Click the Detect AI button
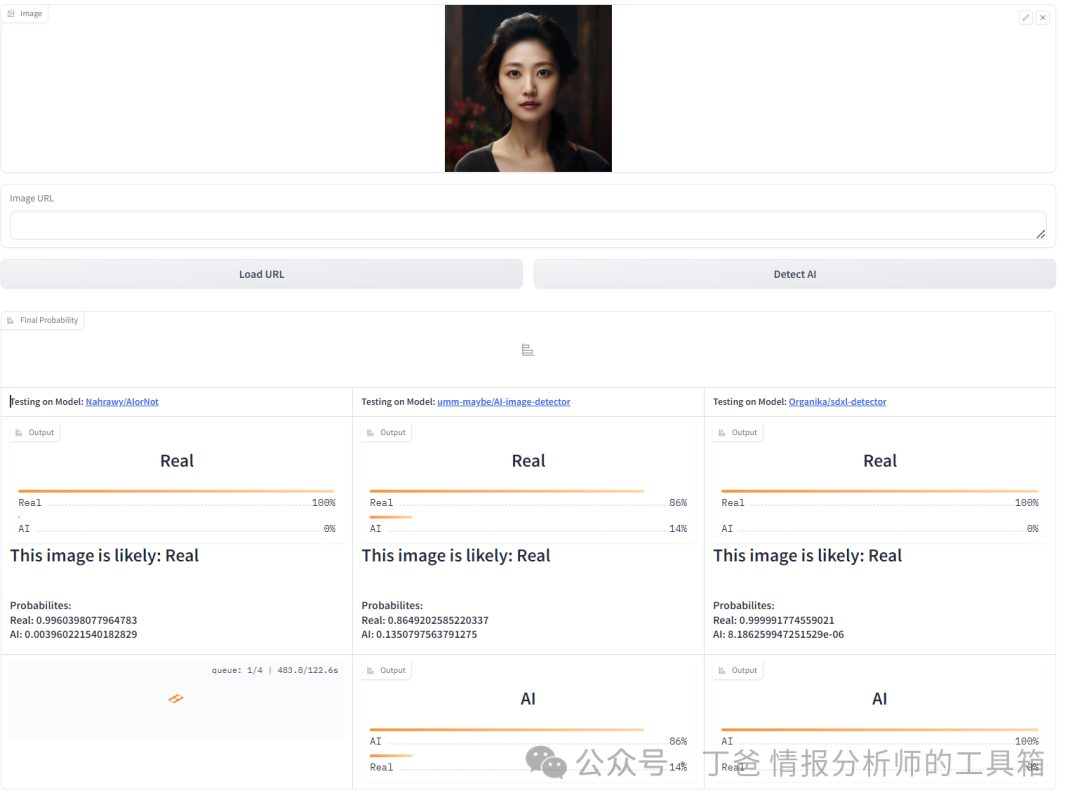The image size is (1080, 807). coord(794,273)
